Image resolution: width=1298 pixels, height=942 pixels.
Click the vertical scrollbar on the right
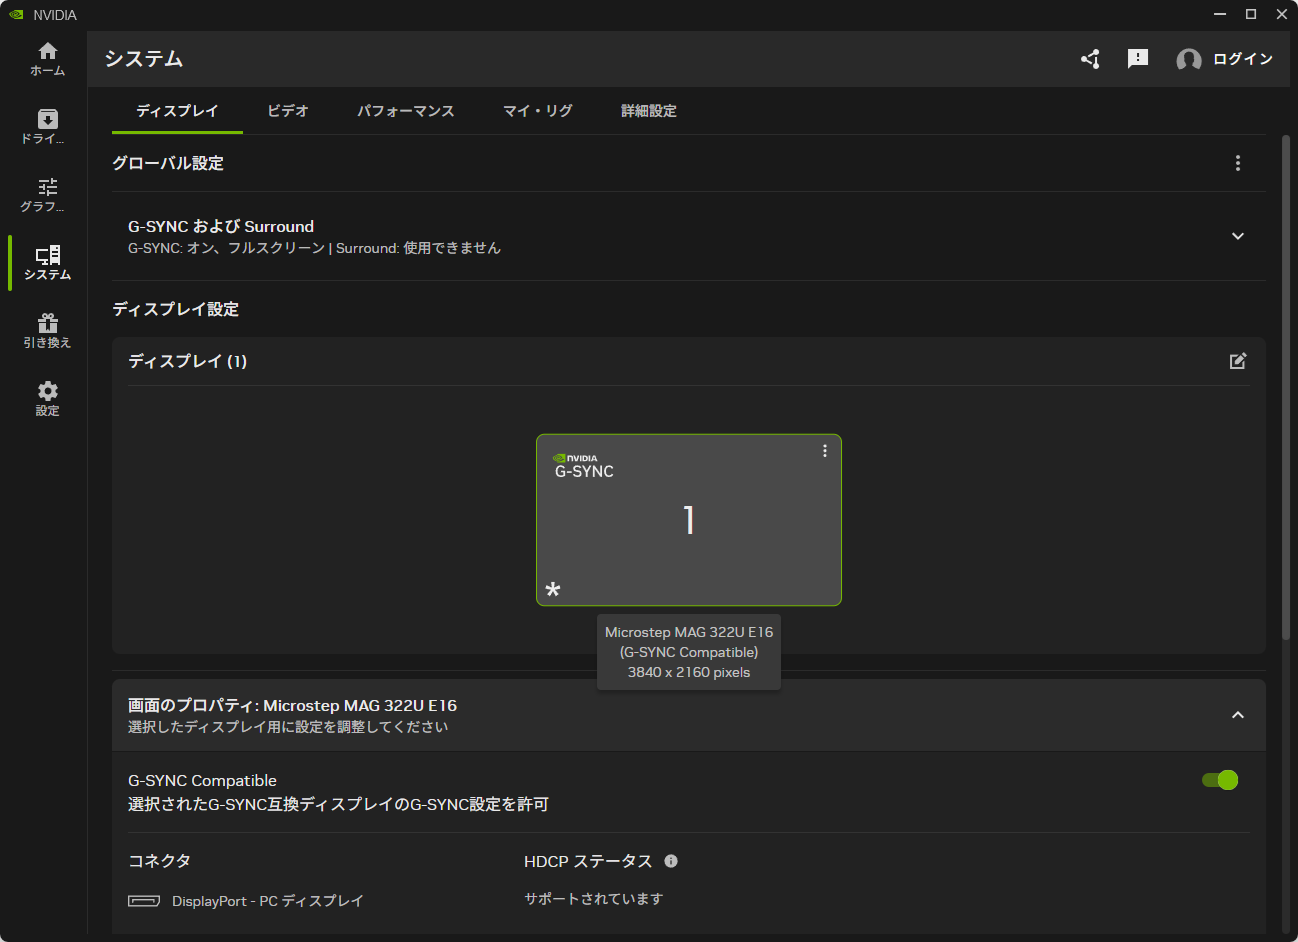(x=1286, y=387)
